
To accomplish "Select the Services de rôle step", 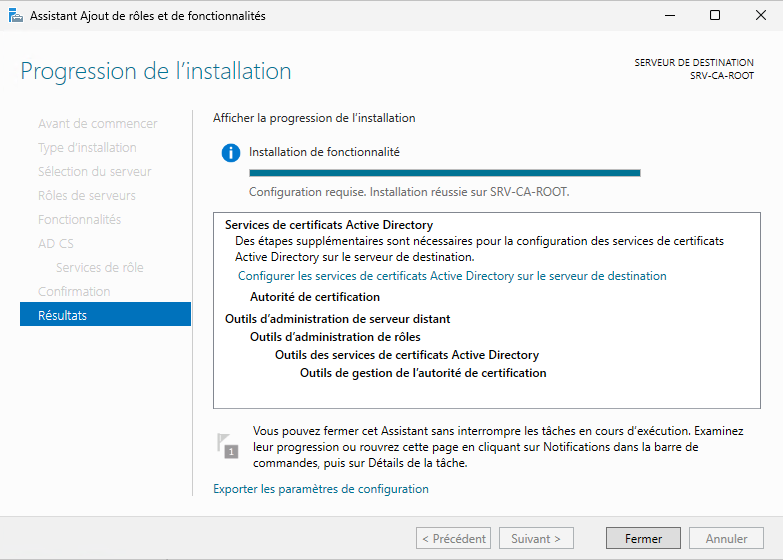I will point(99,267).
